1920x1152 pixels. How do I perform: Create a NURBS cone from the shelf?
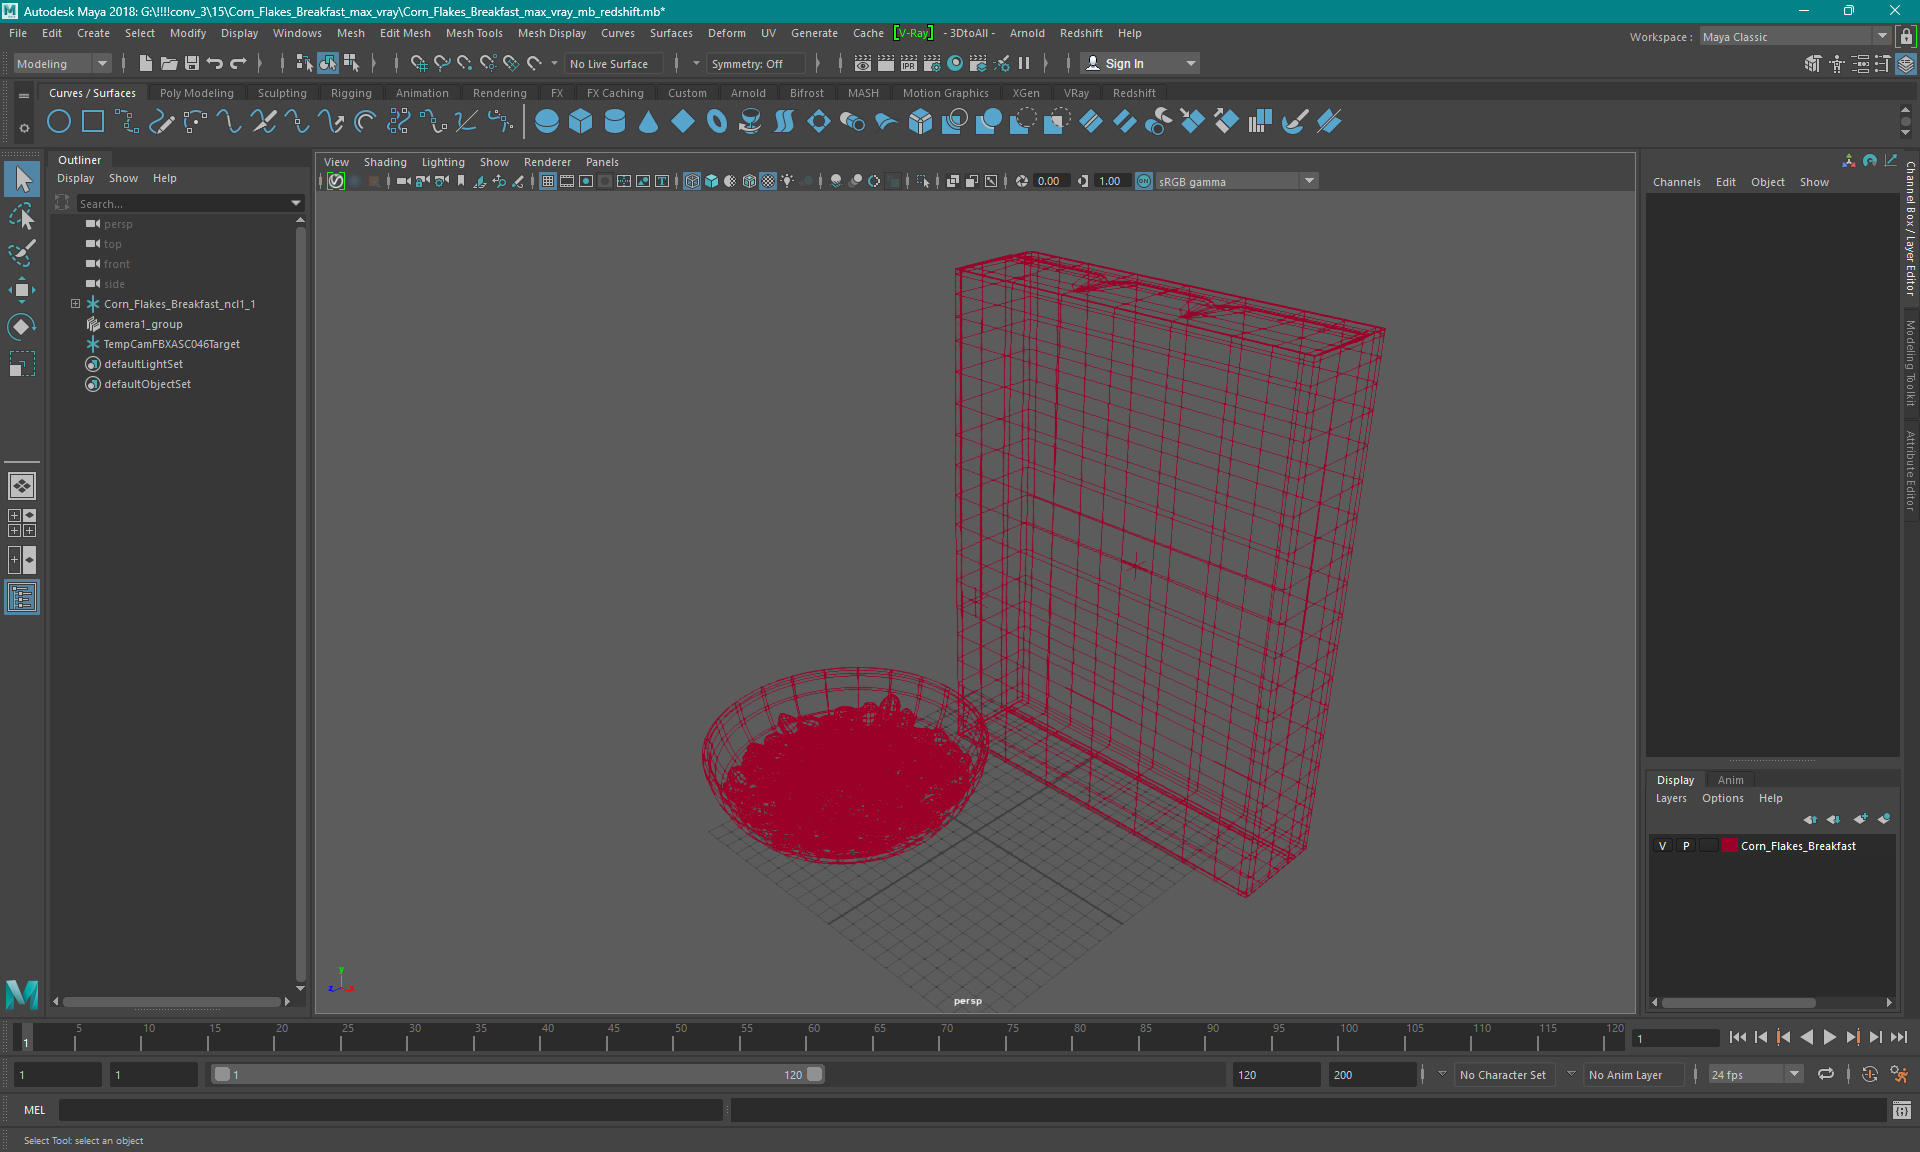click(649, 122)
